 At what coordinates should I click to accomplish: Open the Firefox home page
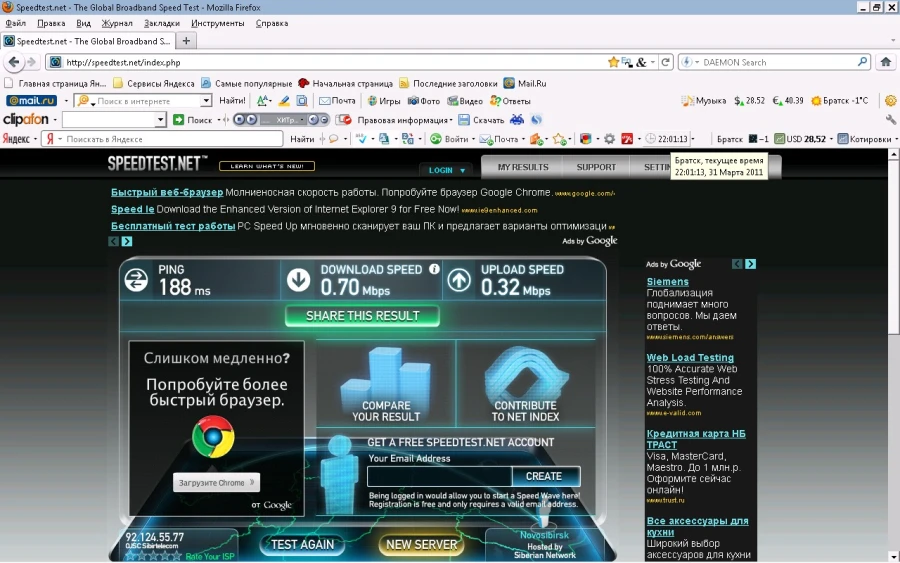tap(886, 62)
